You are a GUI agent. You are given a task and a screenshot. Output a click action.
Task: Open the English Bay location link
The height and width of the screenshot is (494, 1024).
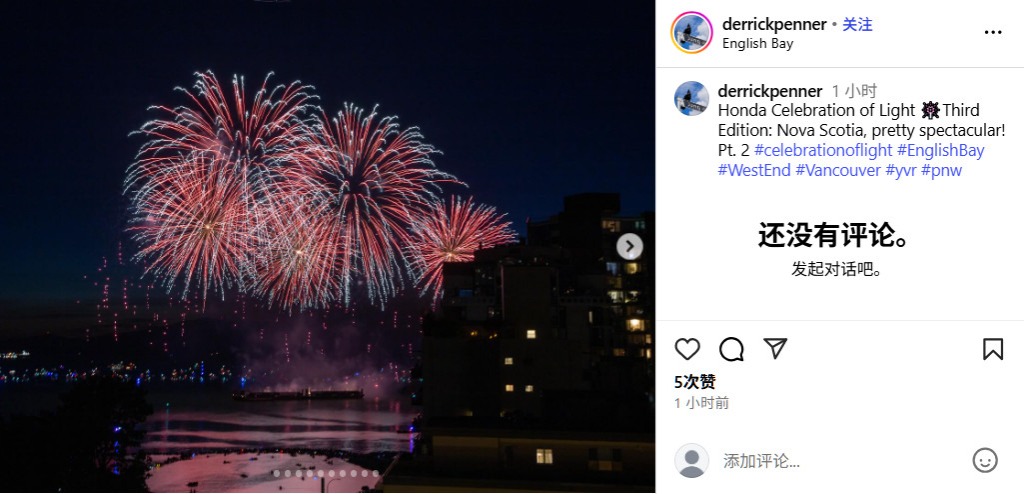pyautogui.click(x=758, y=44)
